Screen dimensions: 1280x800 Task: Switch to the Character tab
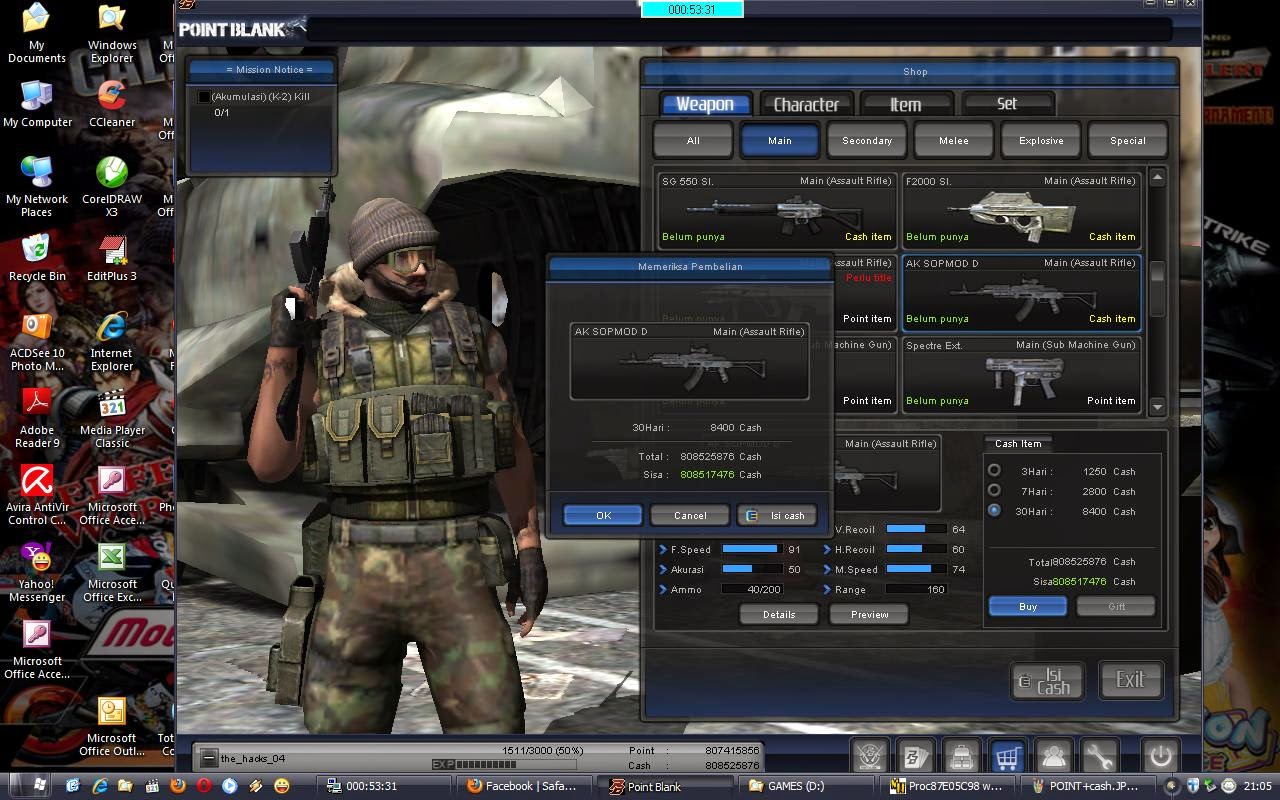[x=806, y=104]
